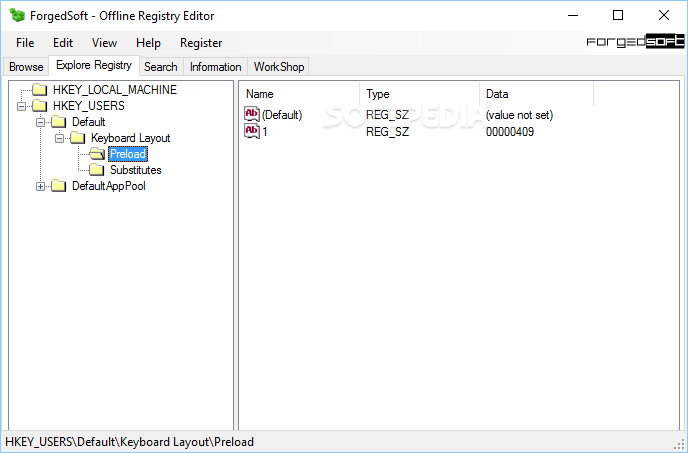Open the View menu
688x453 pixels.
104,43
